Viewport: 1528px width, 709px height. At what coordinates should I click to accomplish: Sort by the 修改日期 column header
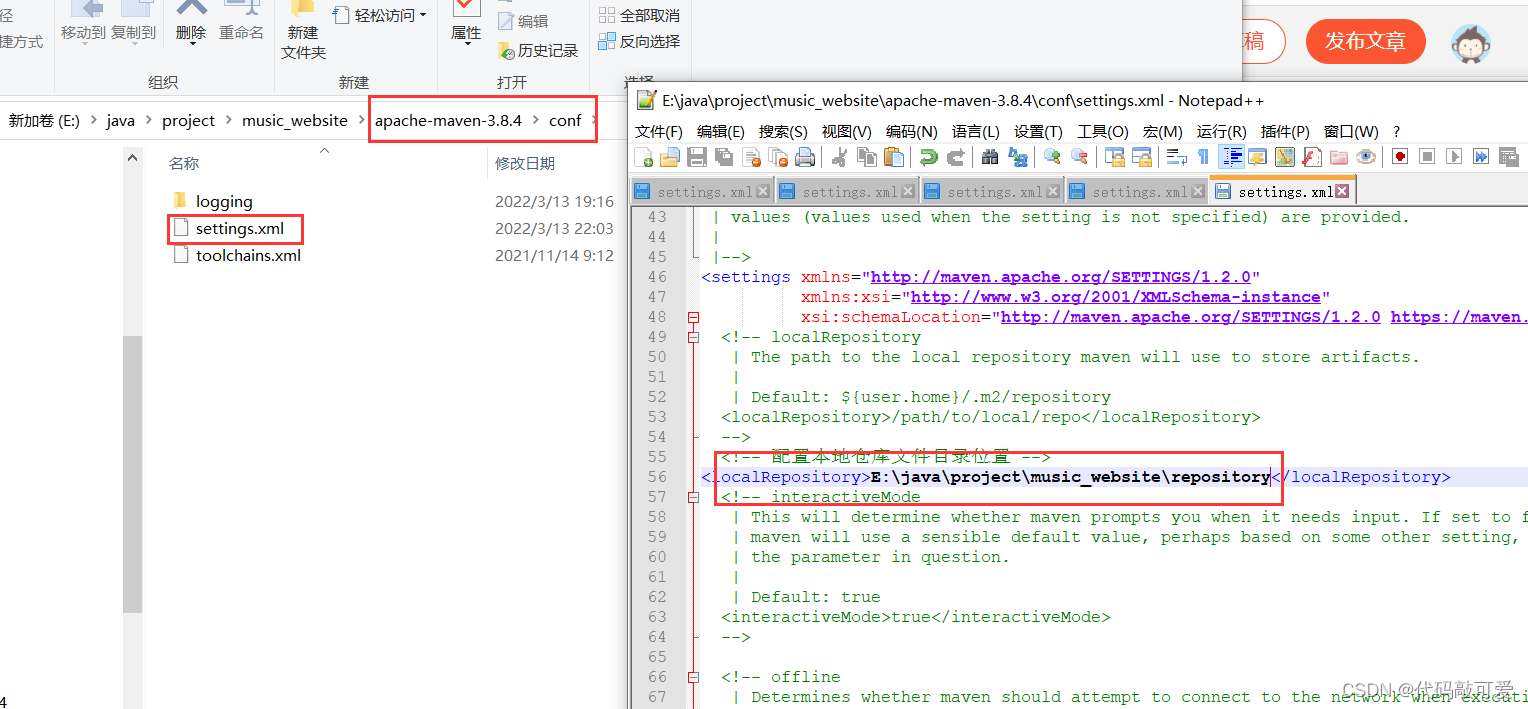[525, 163]
